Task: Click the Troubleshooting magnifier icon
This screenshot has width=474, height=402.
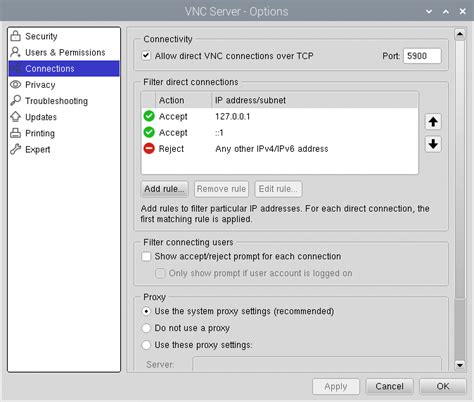Action: point(15,100)
